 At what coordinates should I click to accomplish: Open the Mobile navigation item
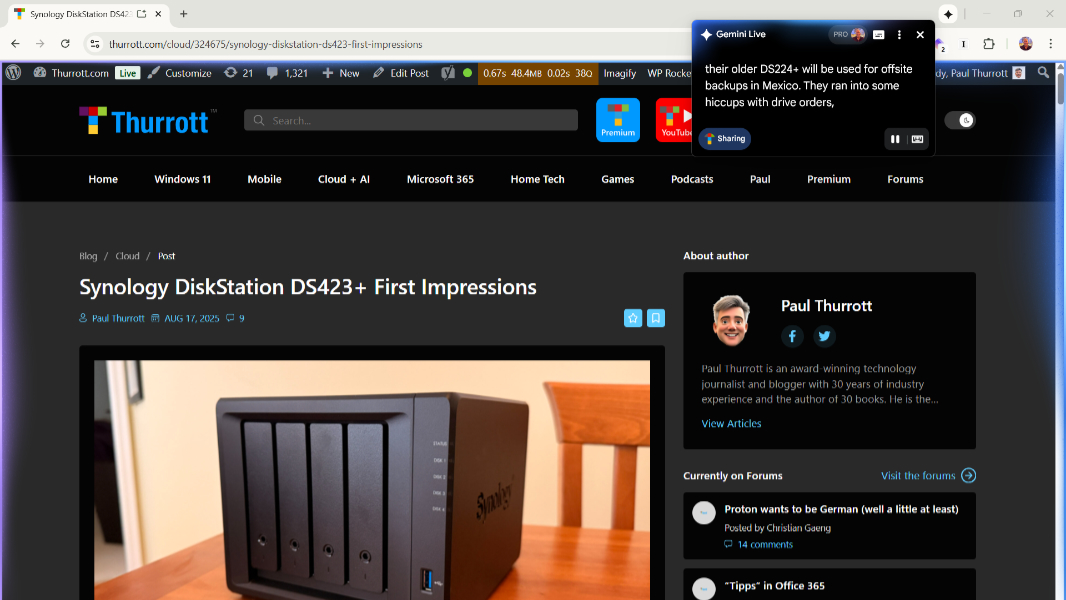point(264,179)
